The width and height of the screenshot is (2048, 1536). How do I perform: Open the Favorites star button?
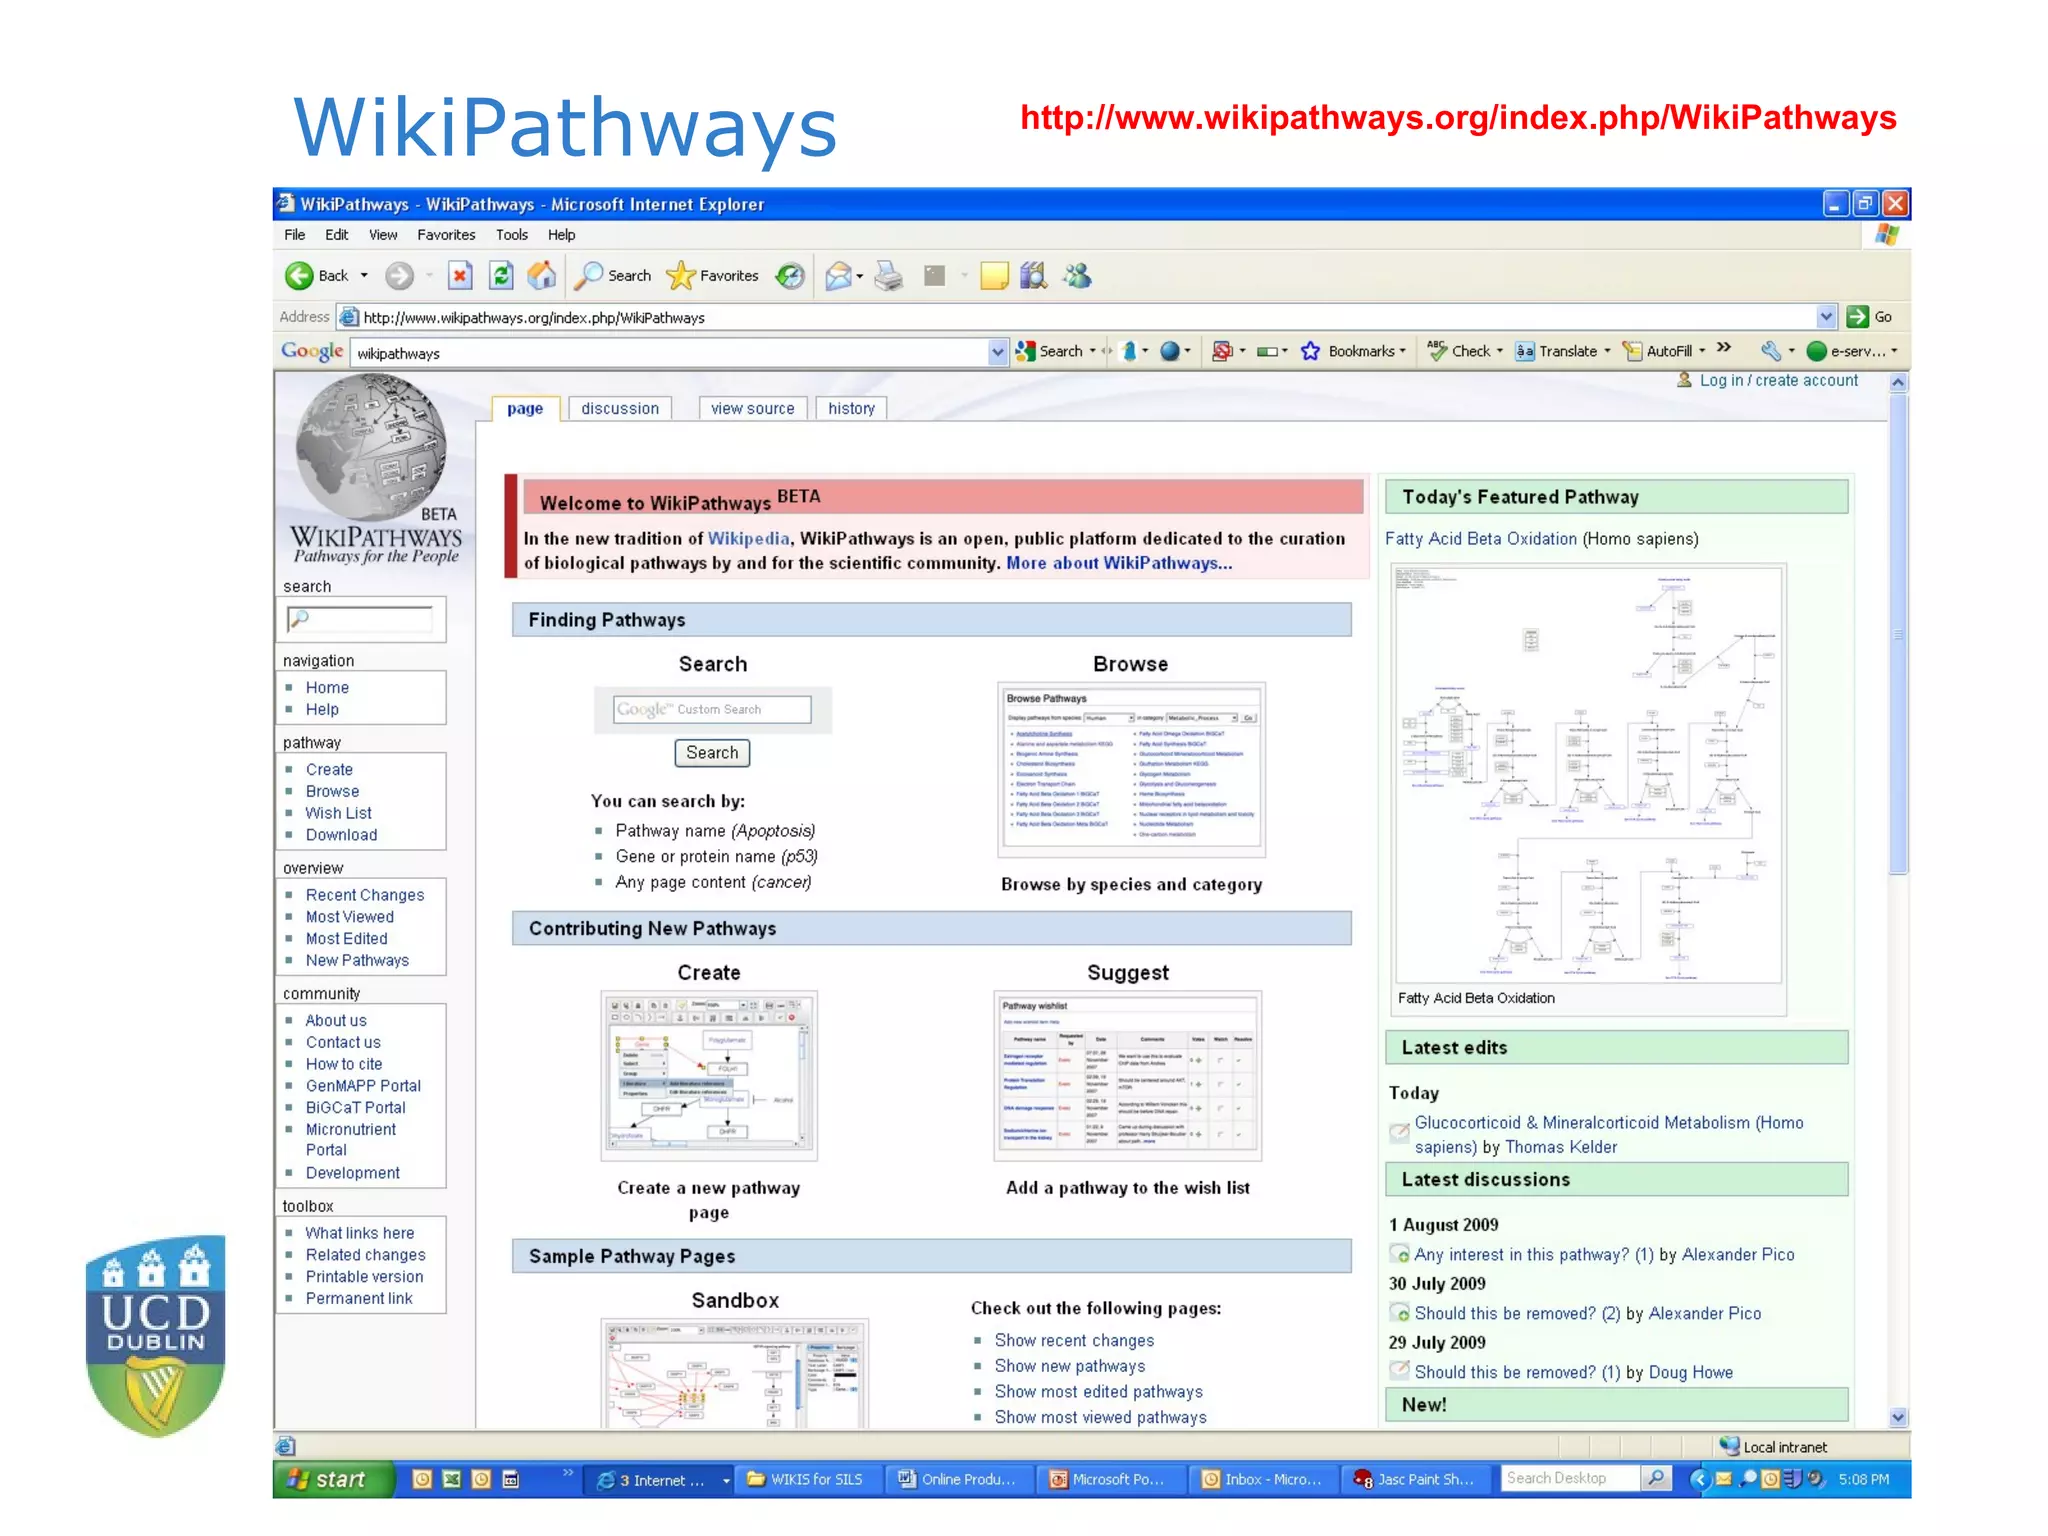coord(712,275)
